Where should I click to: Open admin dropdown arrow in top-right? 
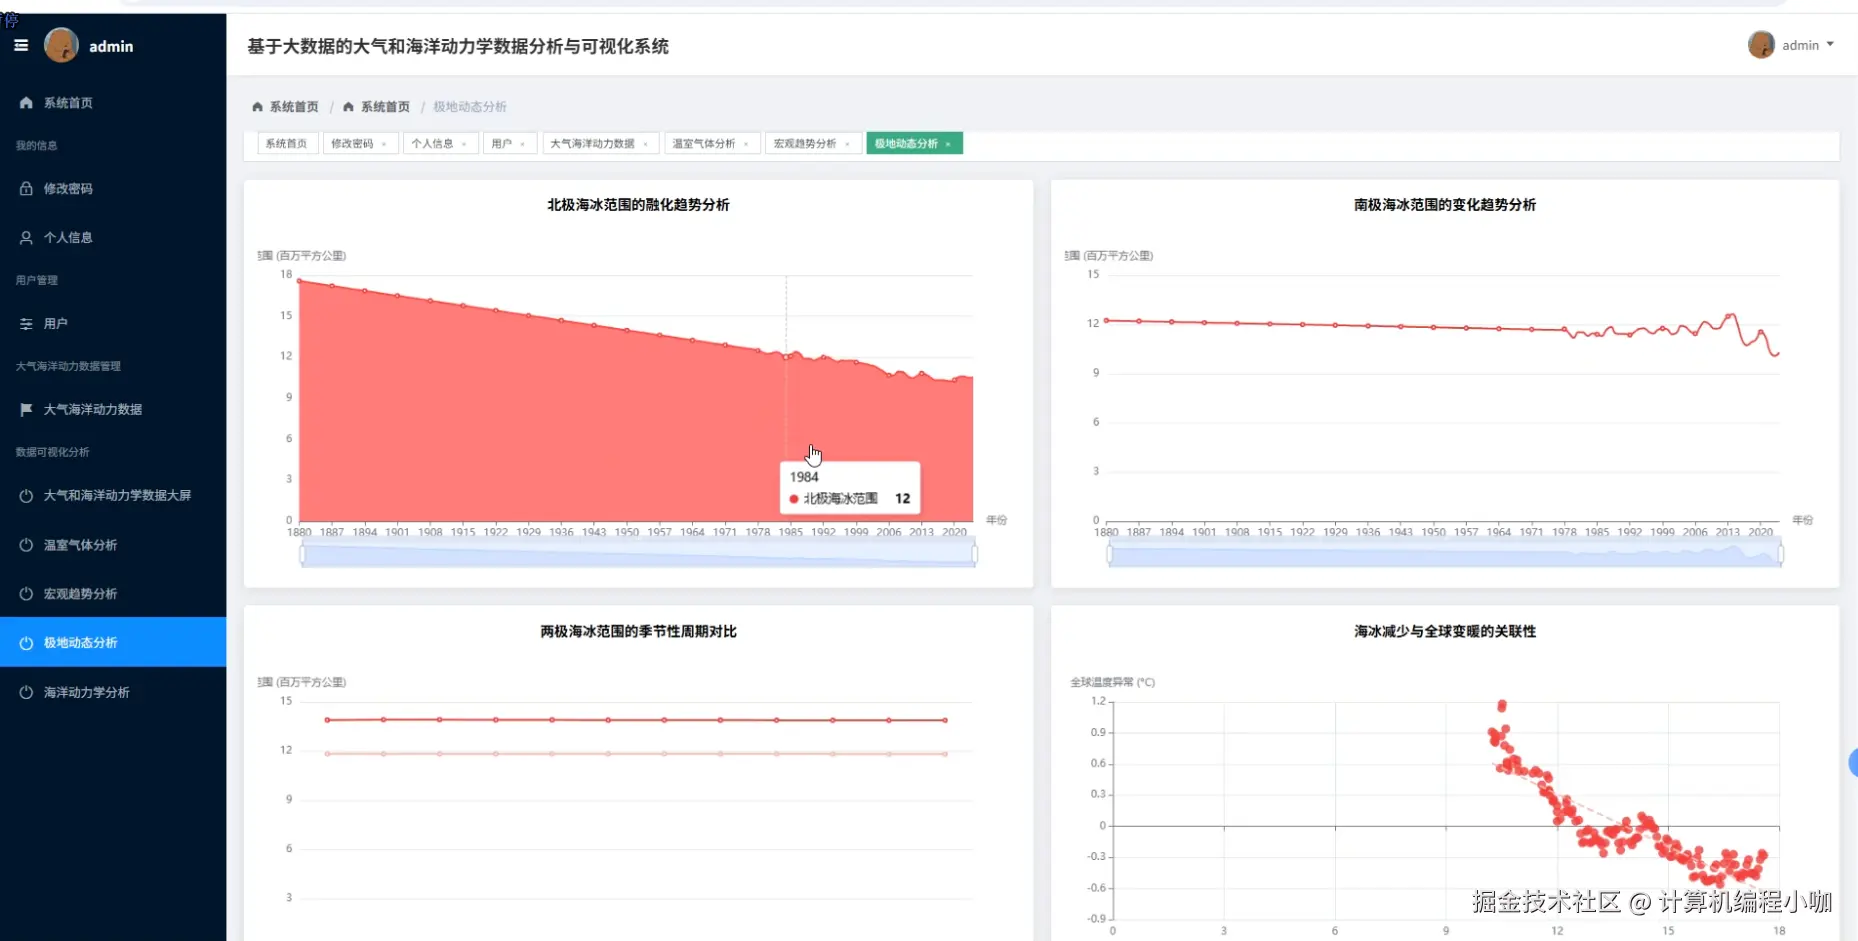click(x=1830, y=45)
